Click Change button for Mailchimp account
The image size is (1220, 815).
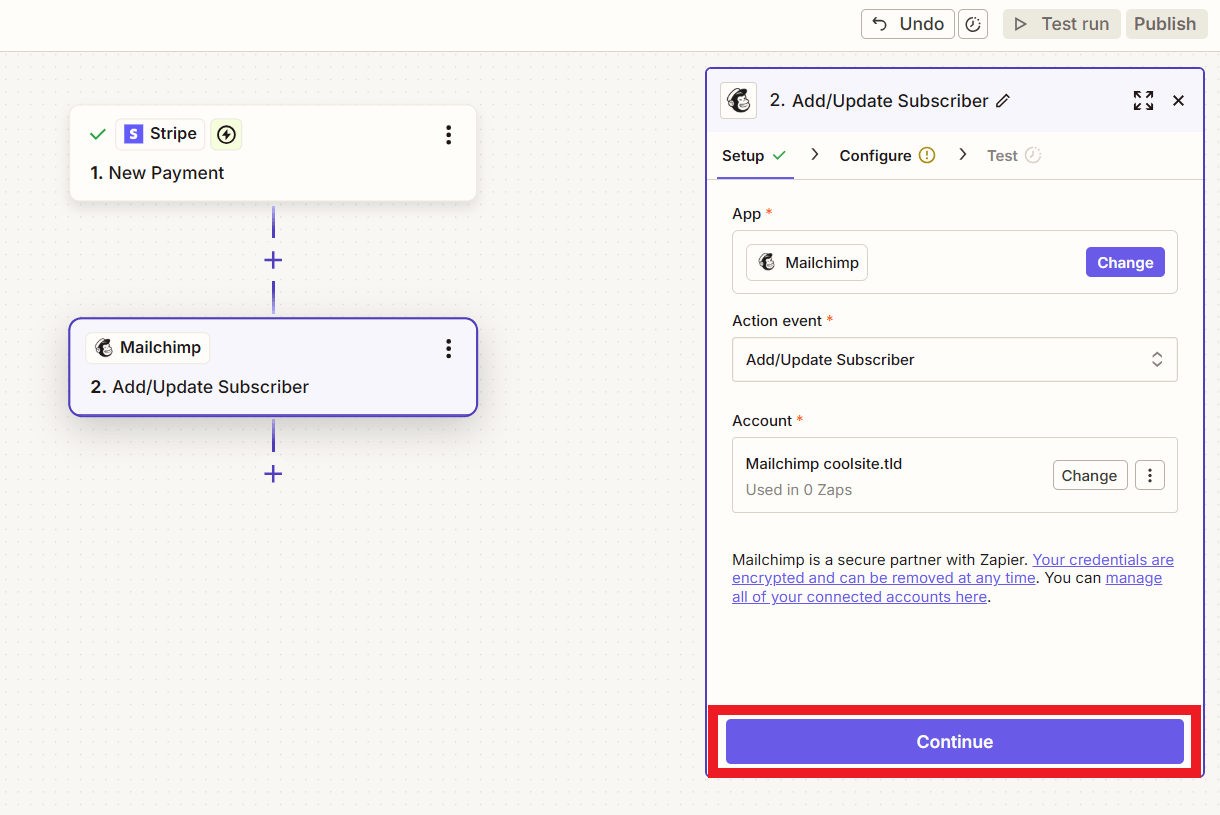tap(1089, 475)
